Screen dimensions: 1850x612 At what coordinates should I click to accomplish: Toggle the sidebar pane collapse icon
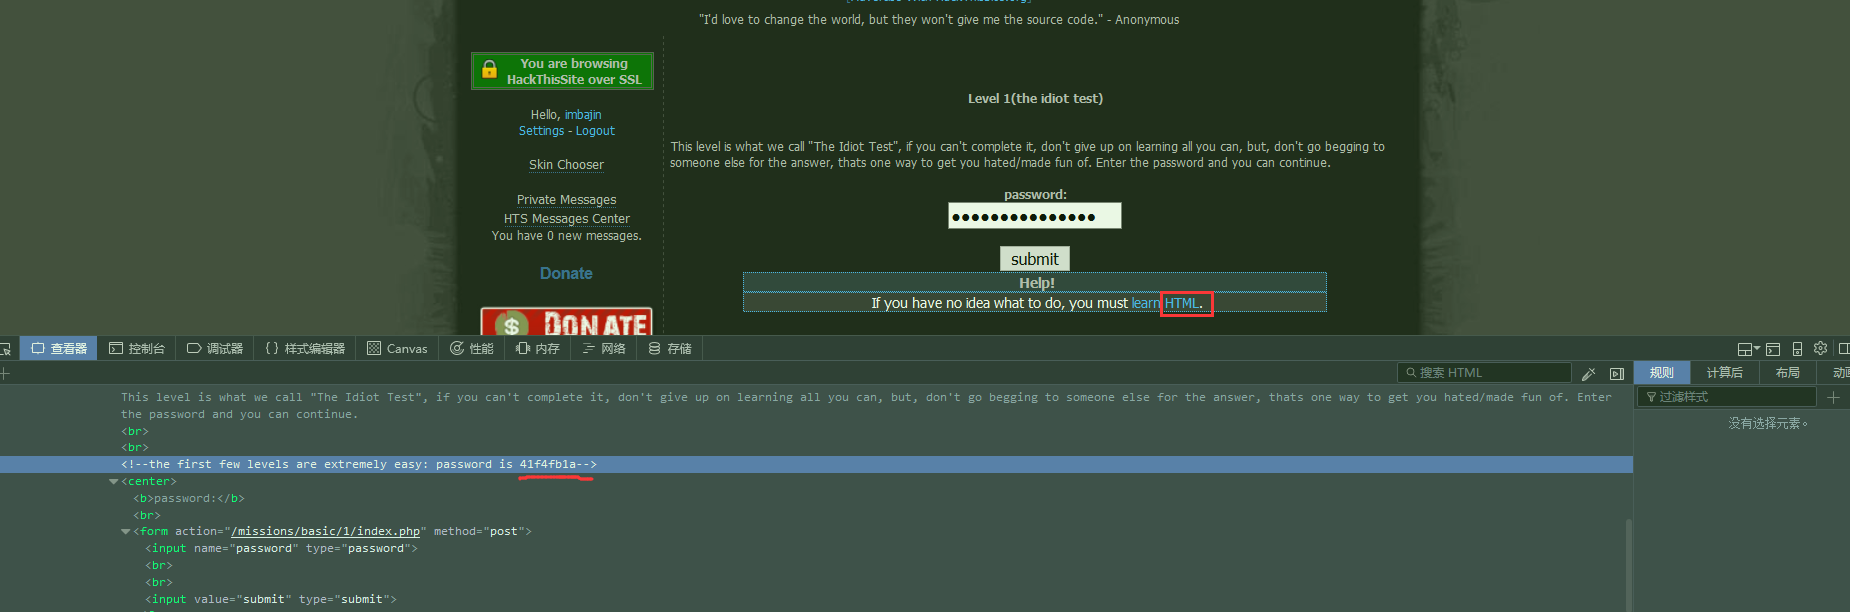click(x=1617, y=374)
